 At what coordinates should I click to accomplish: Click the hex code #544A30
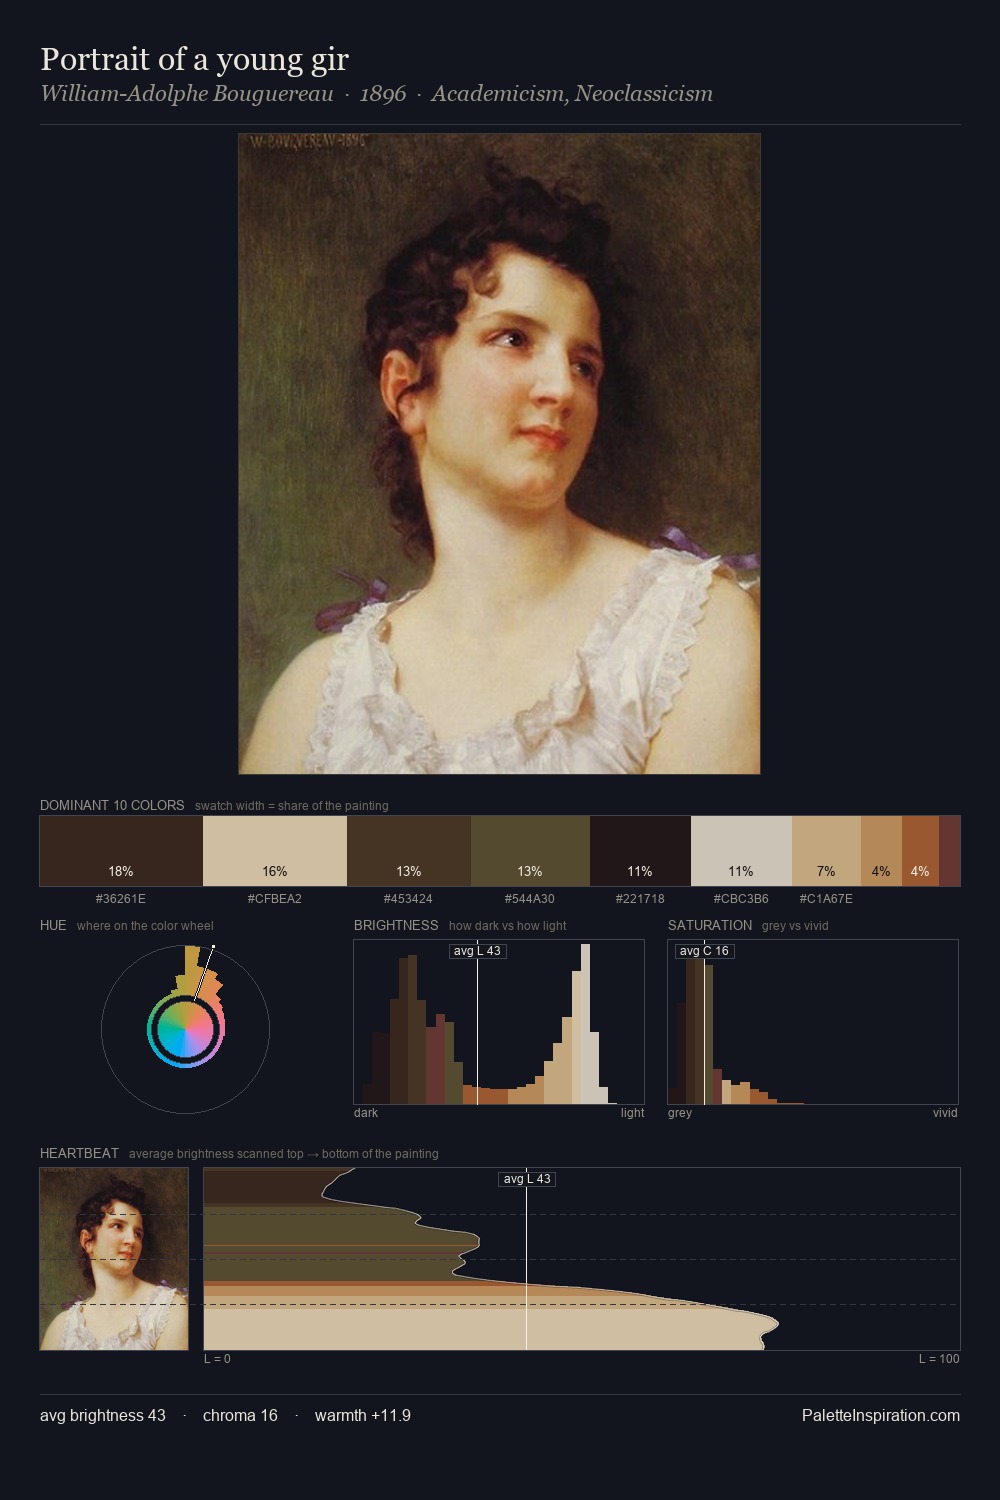[x=530, y=899]
